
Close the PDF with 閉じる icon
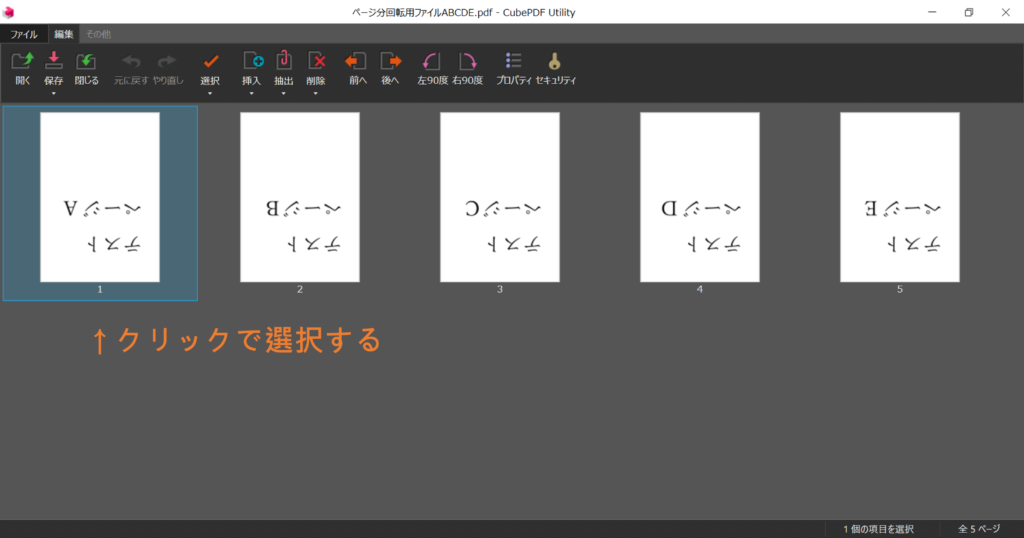point(86,61)
